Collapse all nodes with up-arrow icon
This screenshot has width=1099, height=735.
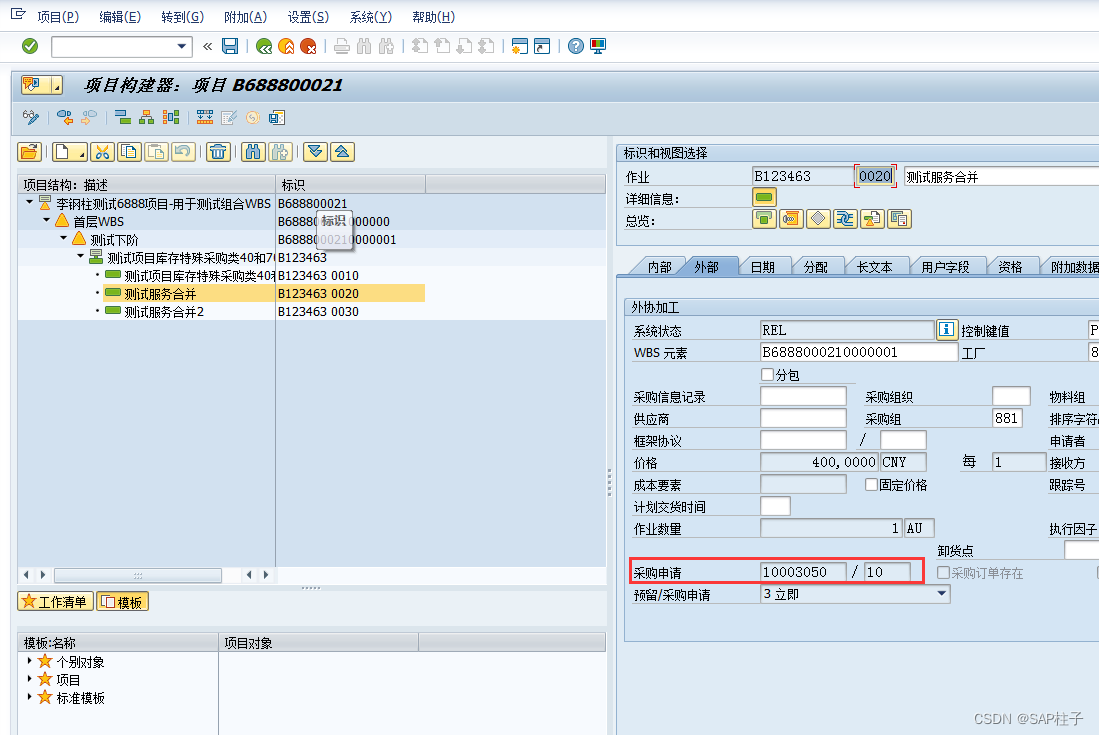(342, 152)
